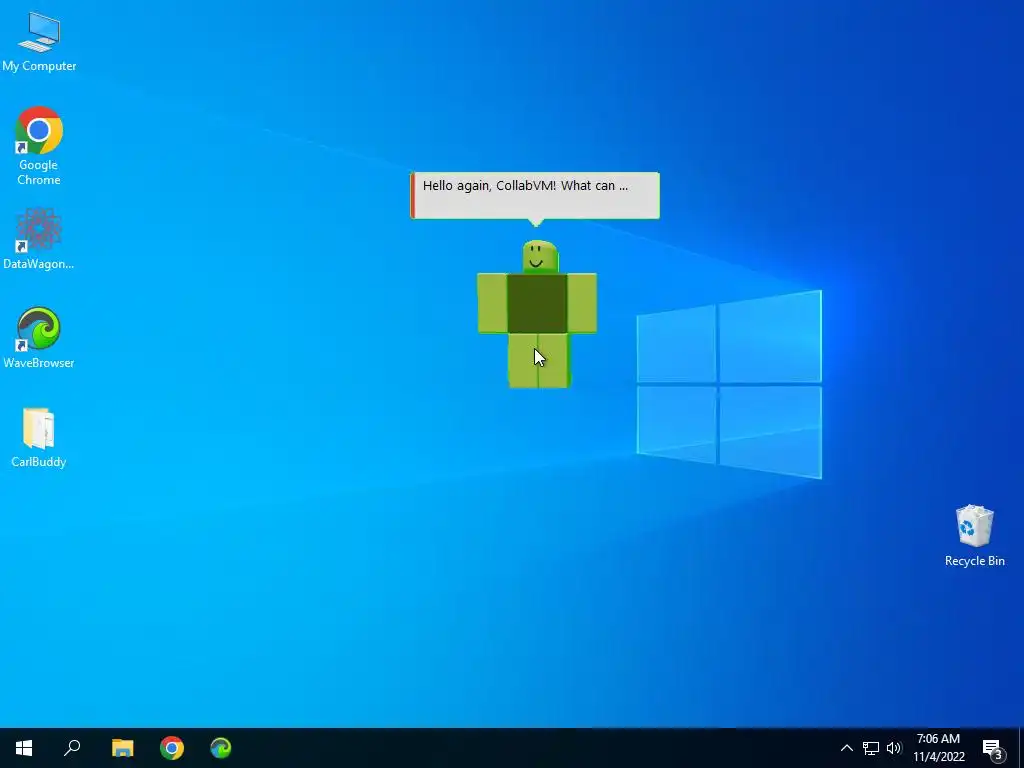Open the volume speaker tray icon

(x=894, y=748)
